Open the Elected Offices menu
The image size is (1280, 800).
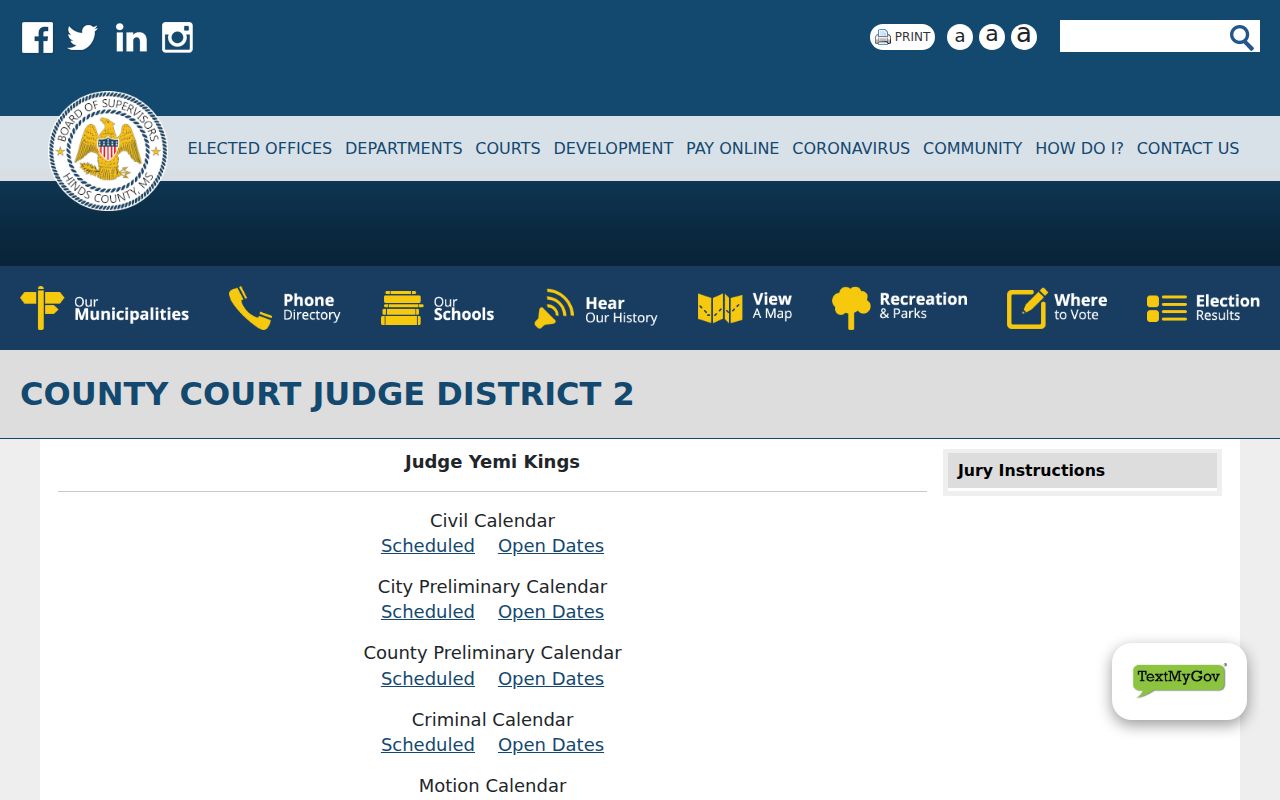tap(260, 148)
